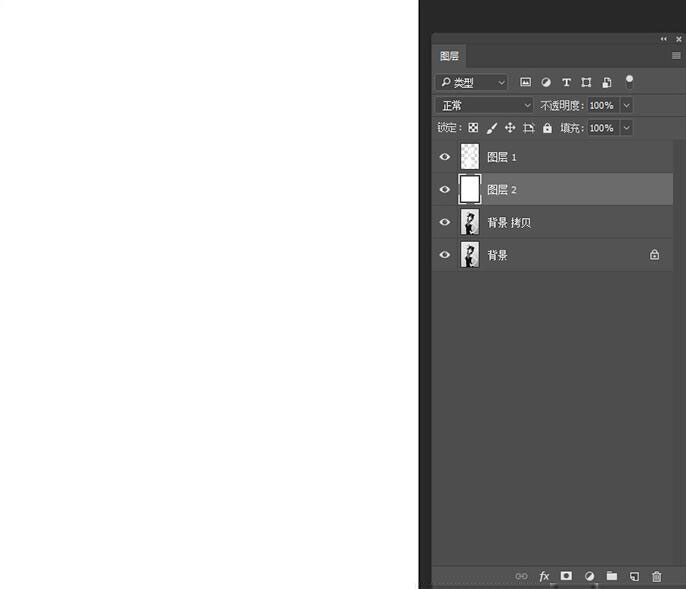Filter layers by adjustment layer icon

[546, 82]
